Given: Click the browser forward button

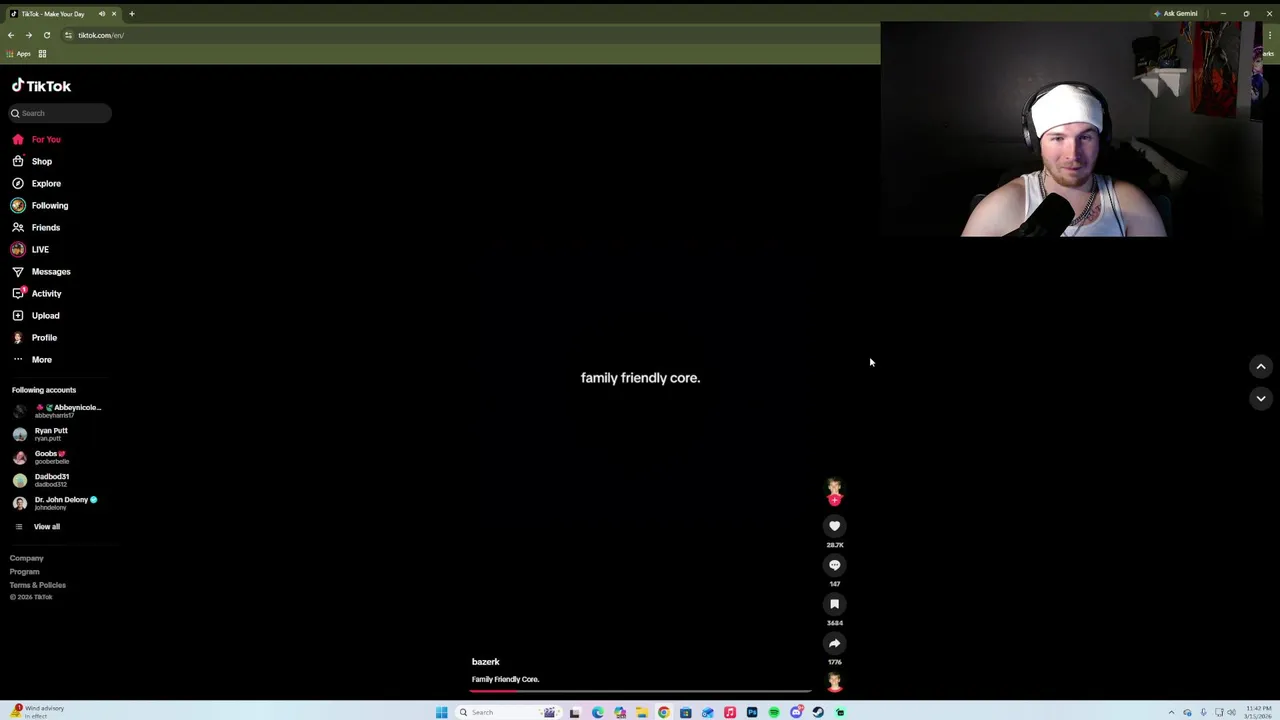Looking at the screenshot, I should click(29, 35).
